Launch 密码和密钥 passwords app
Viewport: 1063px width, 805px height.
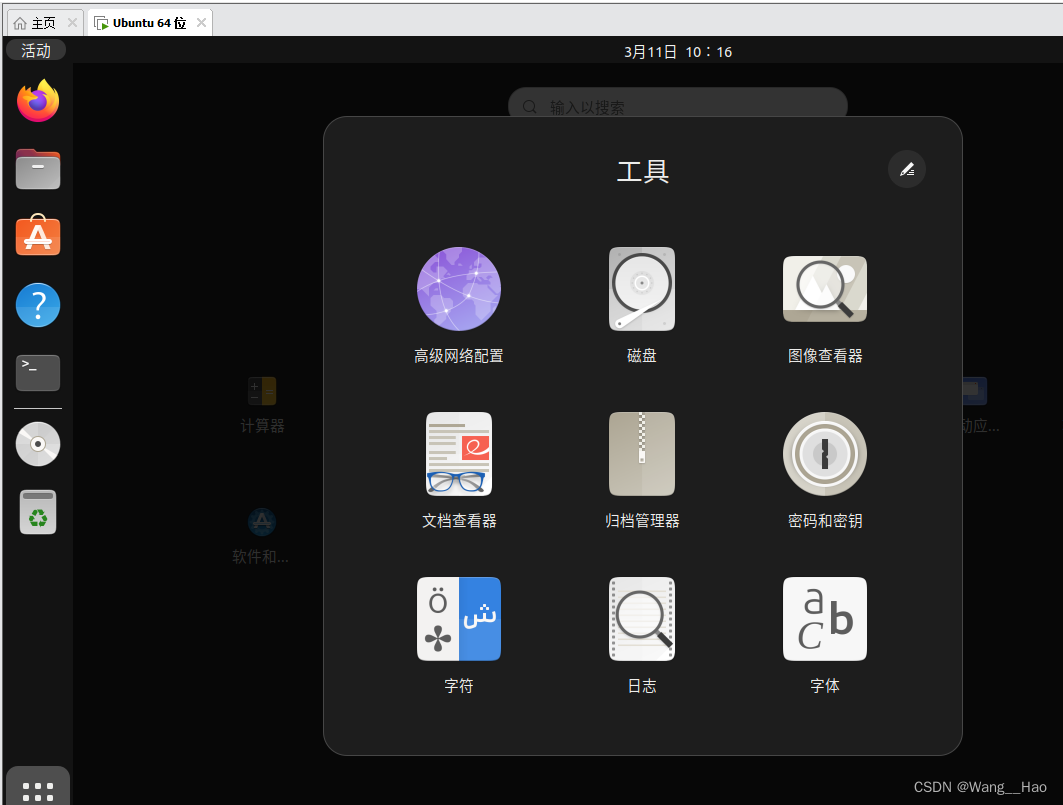[x=824, y=453]
